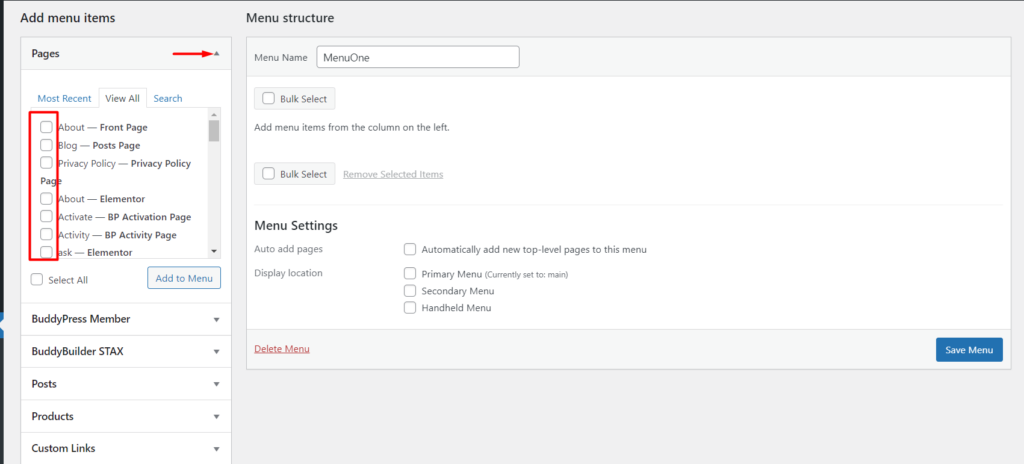Click the Save Menu button
The height and width of the screenshot is (464, 1024).
pyautogui.click(x=969, y=350)
